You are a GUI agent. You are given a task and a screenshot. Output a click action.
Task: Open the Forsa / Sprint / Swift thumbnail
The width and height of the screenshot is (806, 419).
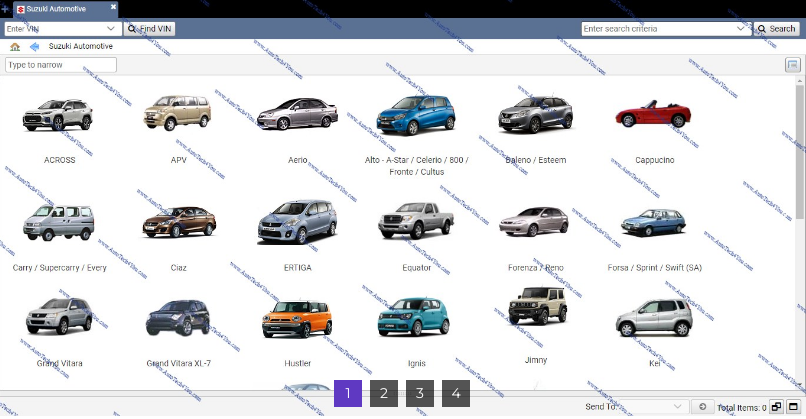[653, 222]
